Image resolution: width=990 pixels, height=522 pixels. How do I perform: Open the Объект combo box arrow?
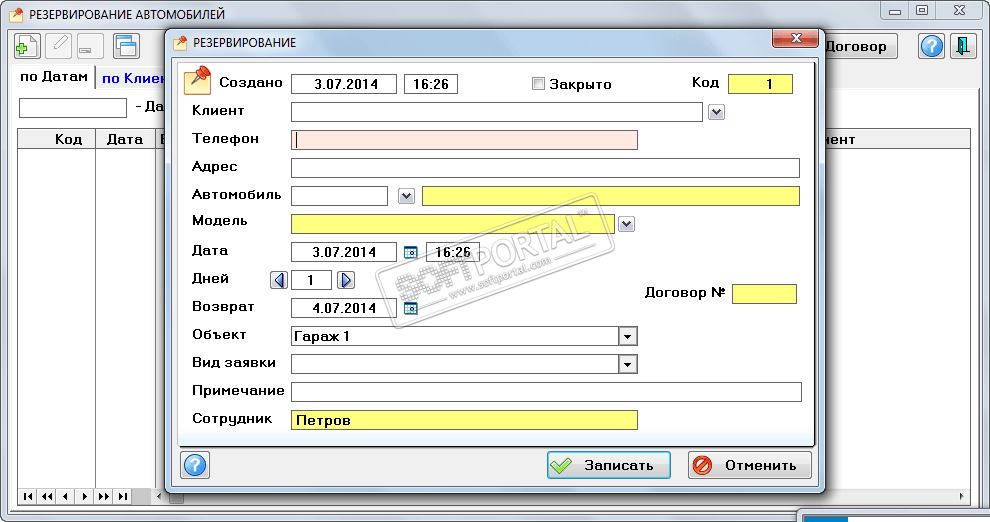627,336
